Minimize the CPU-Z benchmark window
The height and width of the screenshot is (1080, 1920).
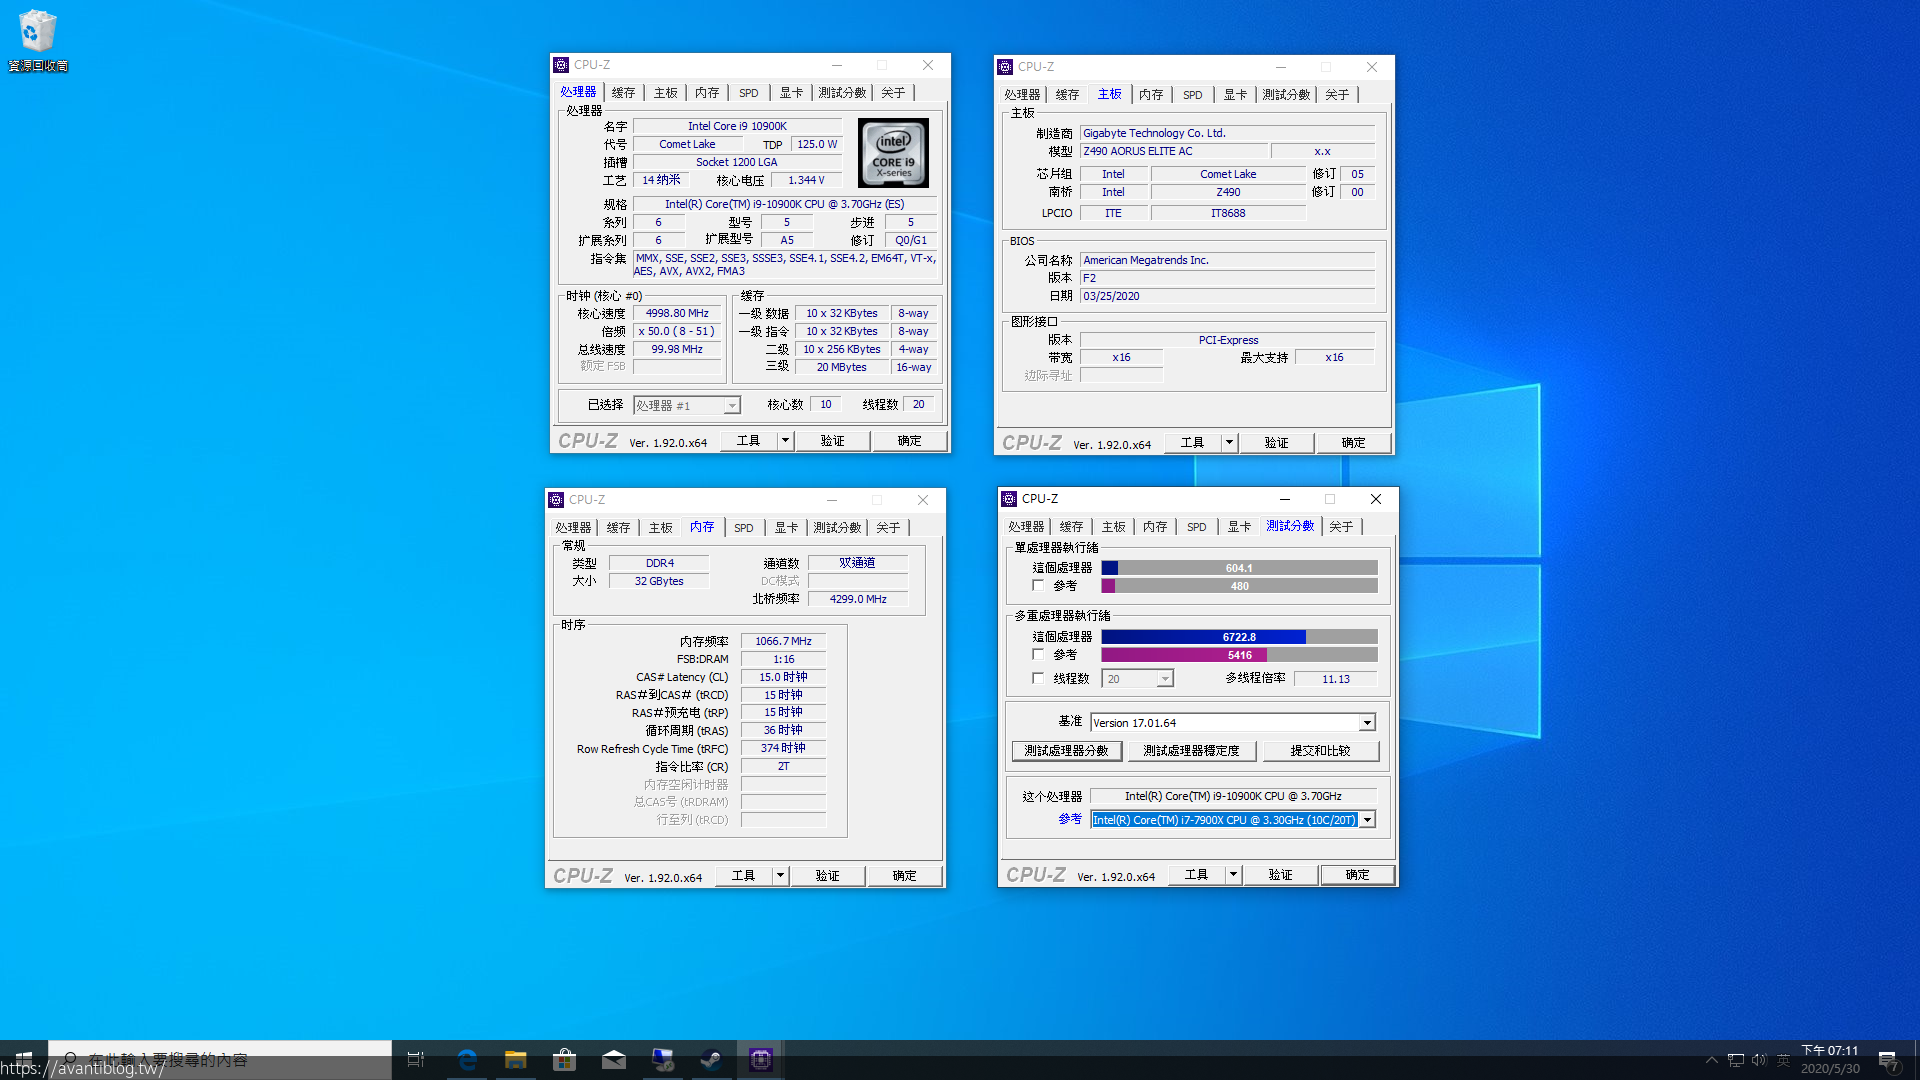pyautogui.click(x=1285, y=499)
